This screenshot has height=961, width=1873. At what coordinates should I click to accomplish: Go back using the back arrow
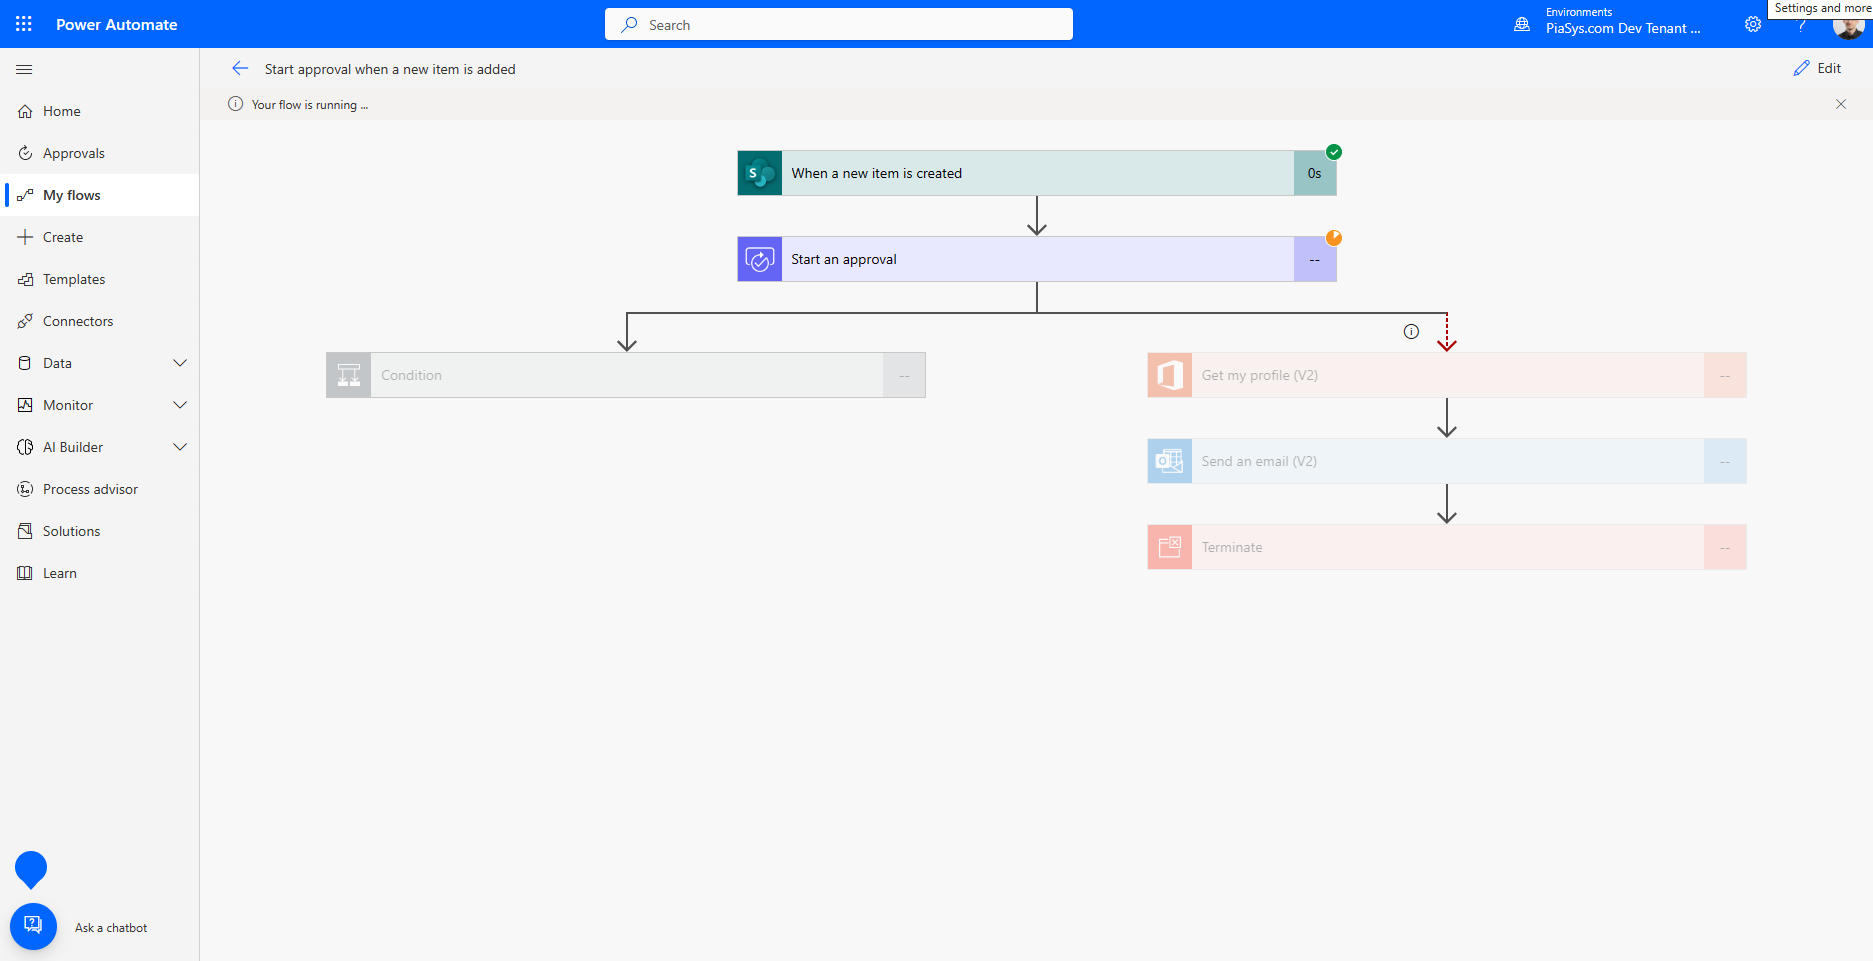pyautogui.click(x=240, y=68)
